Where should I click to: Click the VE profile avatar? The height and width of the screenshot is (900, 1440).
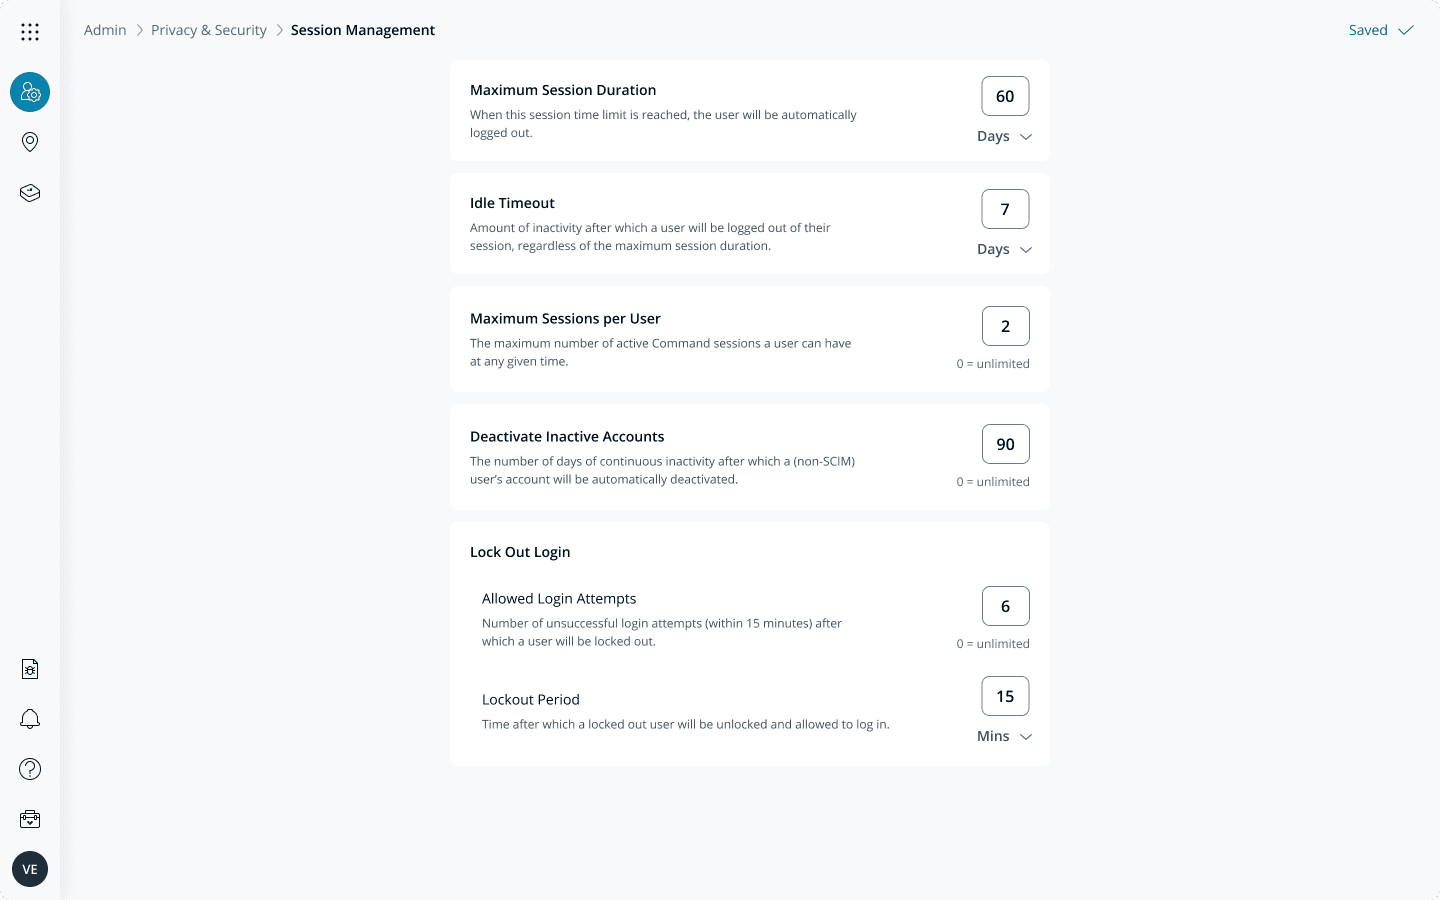coord(29,869)
